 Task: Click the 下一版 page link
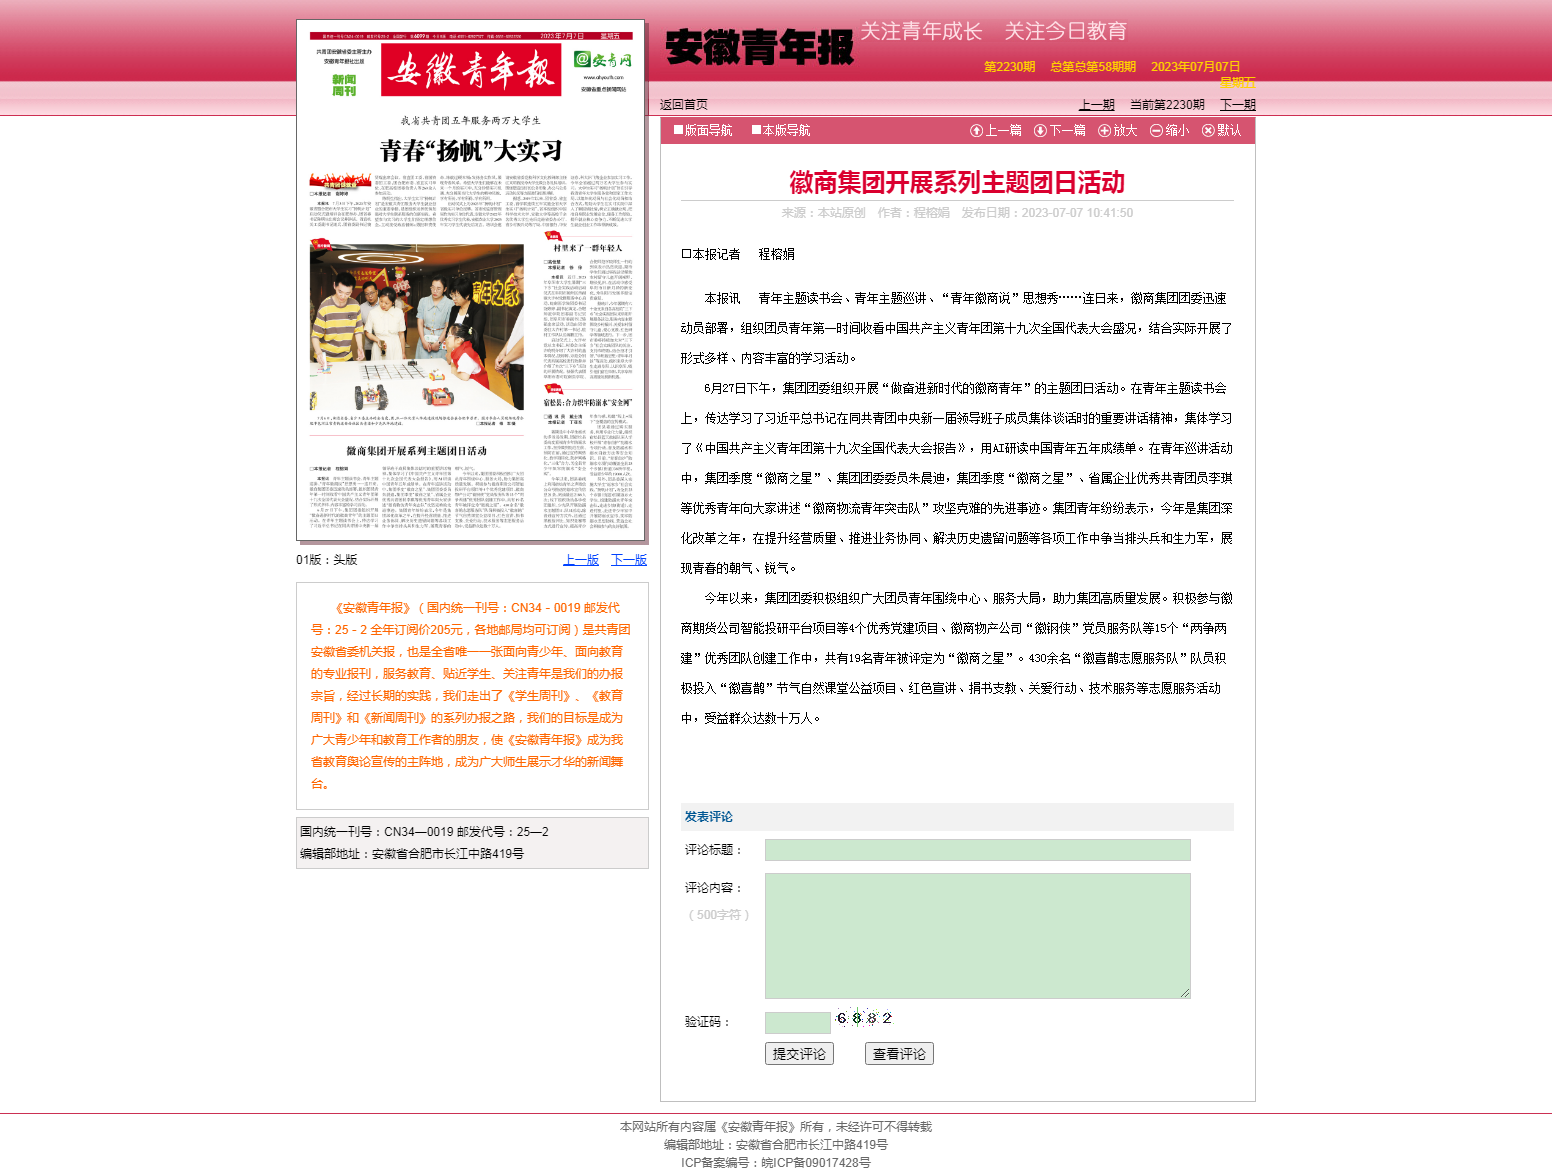(x=629, y=560)
